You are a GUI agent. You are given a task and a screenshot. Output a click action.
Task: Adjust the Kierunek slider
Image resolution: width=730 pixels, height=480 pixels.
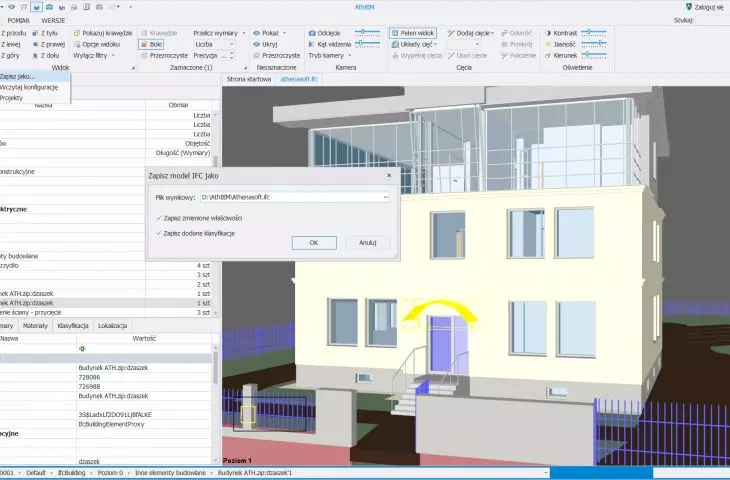pyautogui.click(x=594, y=54)
